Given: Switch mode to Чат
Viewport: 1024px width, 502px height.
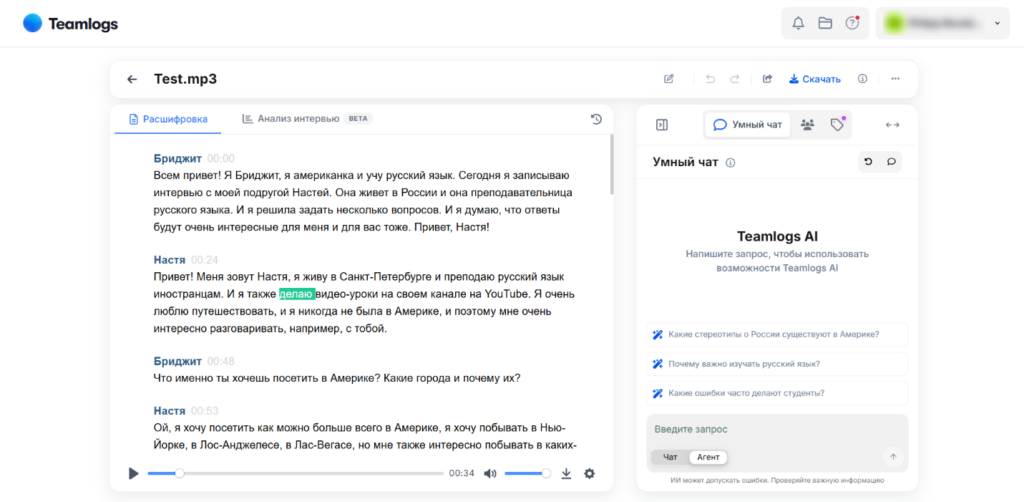Looking at the screenshot, I should point(670,457).
